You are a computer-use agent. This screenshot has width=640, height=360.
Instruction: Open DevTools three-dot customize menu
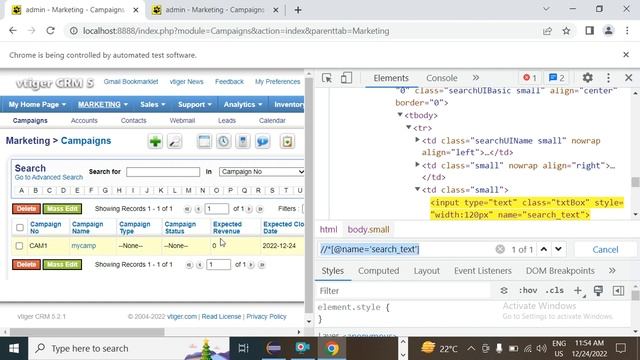pos(608,78)
